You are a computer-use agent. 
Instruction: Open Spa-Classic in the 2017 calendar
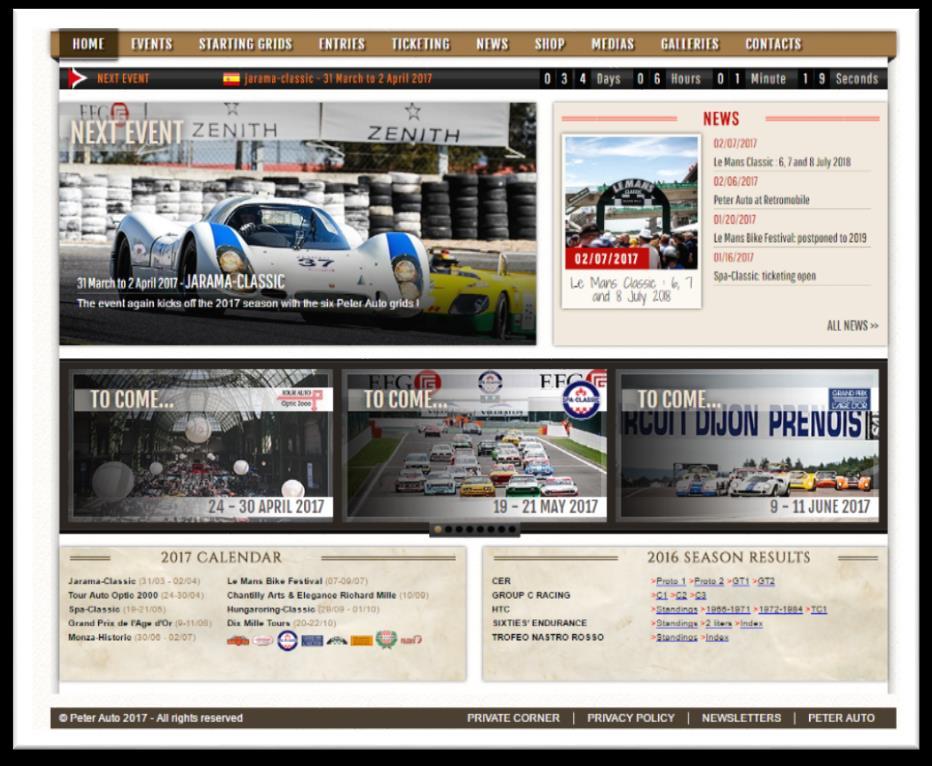94,609
